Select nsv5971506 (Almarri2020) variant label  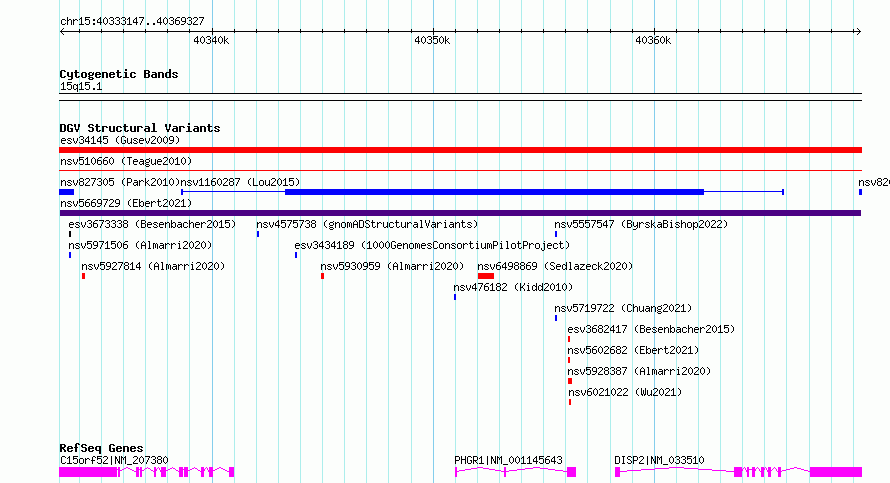click(140, 245)
